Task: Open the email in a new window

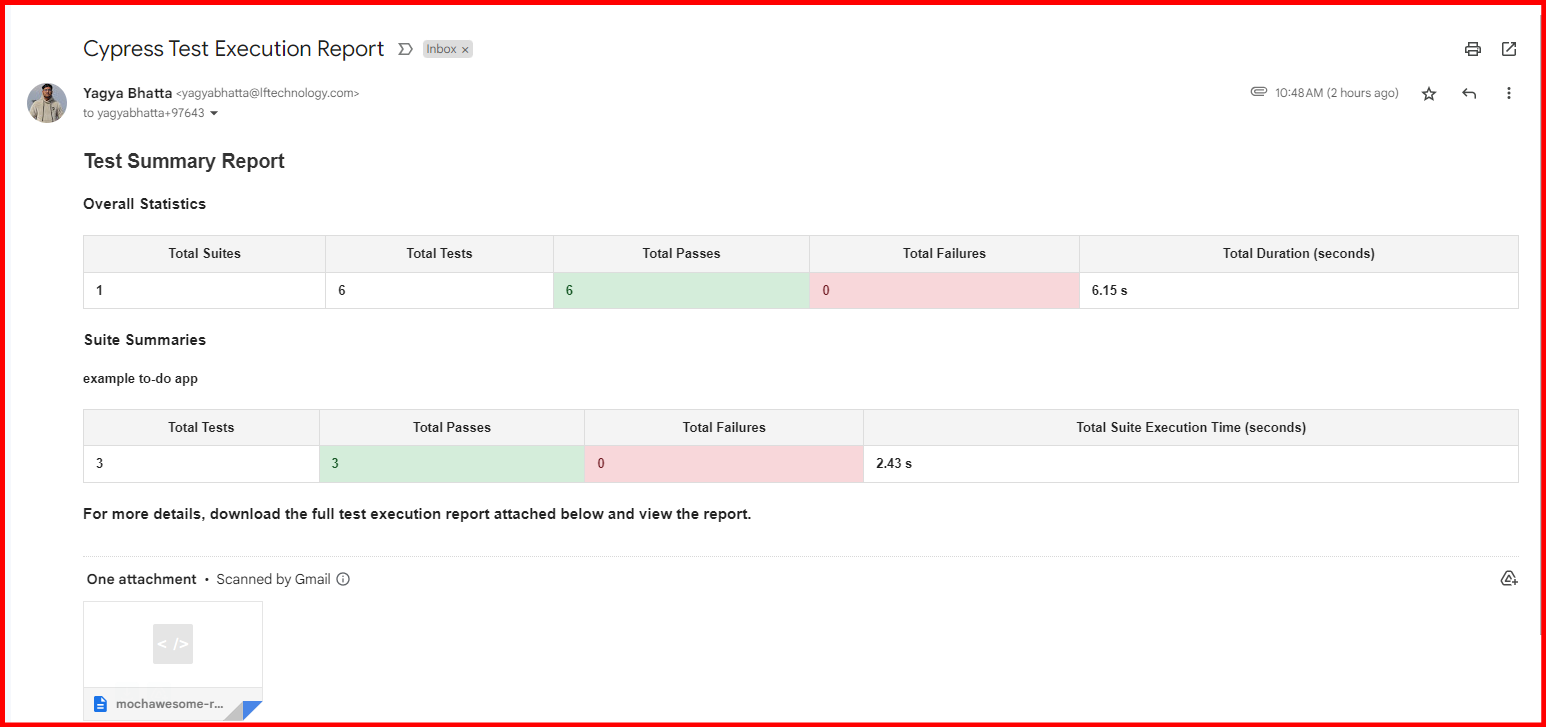Action: (x=1509, y=49)
